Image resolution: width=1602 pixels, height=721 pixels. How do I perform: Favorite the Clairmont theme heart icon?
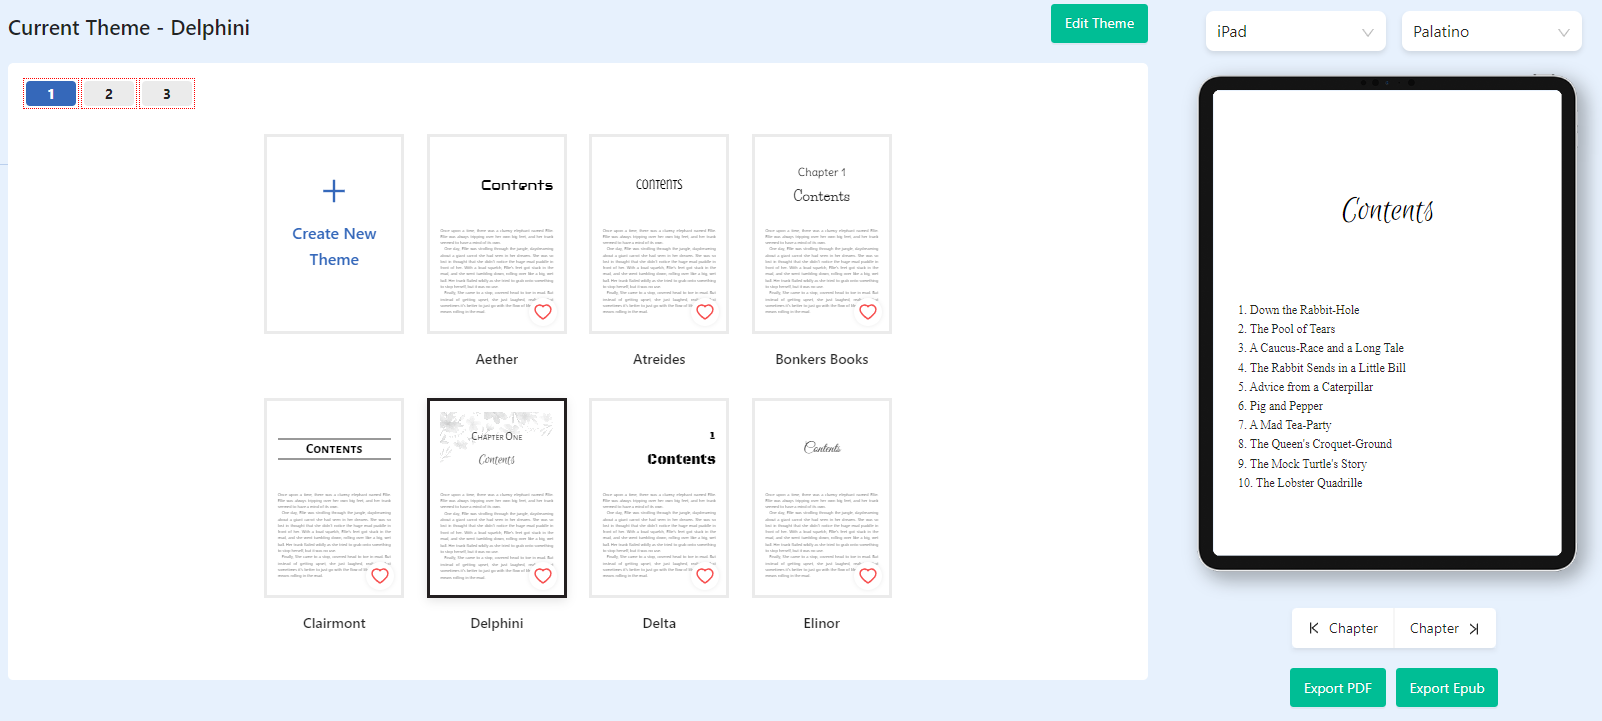click(380, 576)
